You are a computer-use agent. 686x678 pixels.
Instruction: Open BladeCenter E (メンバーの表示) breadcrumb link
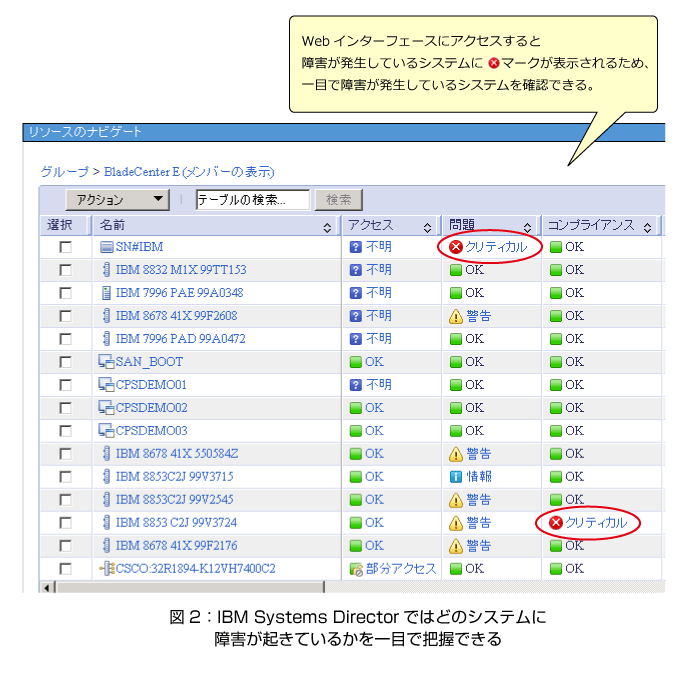(189, 171)
